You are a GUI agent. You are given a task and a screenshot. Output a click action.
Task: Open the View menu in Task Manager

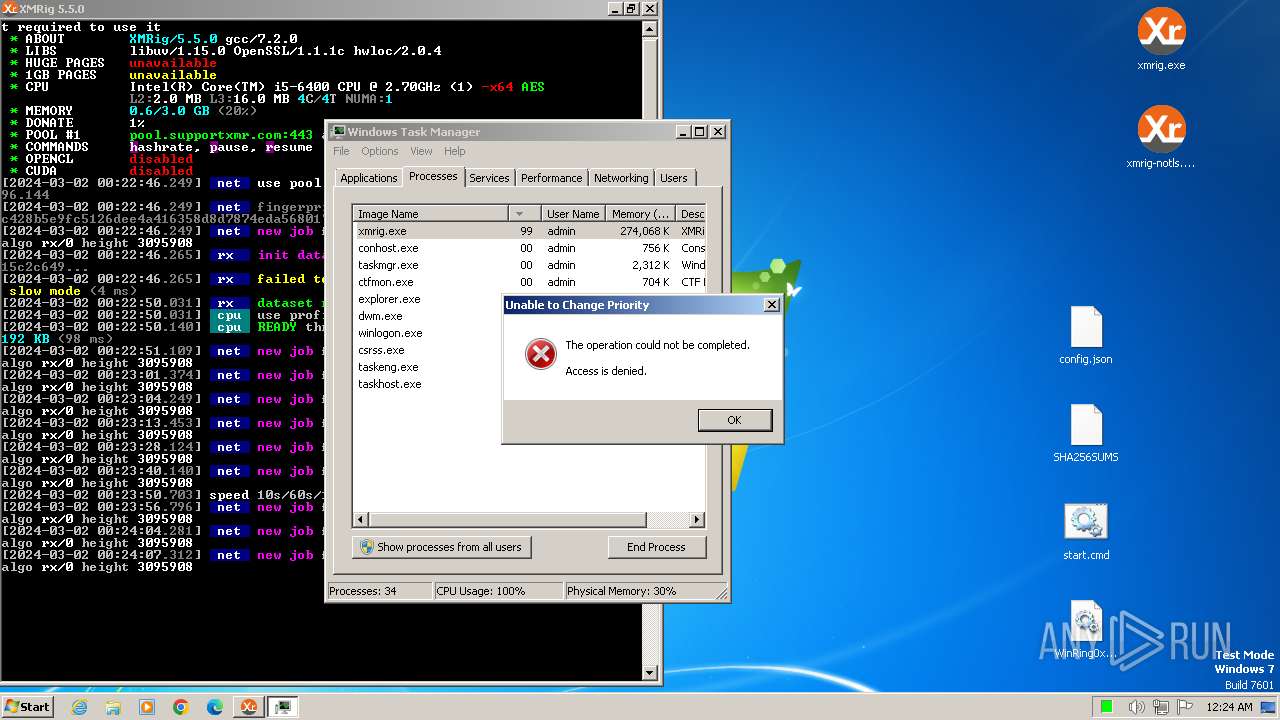point(421,151)
